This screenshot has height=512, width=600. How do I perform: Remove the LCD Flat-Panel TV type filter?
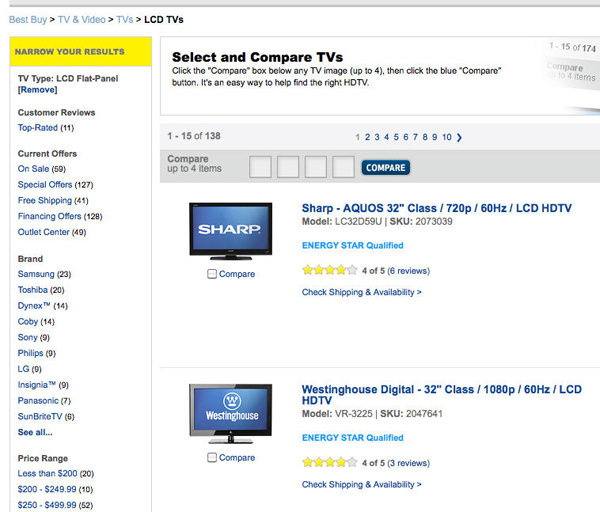pos(37,90)
